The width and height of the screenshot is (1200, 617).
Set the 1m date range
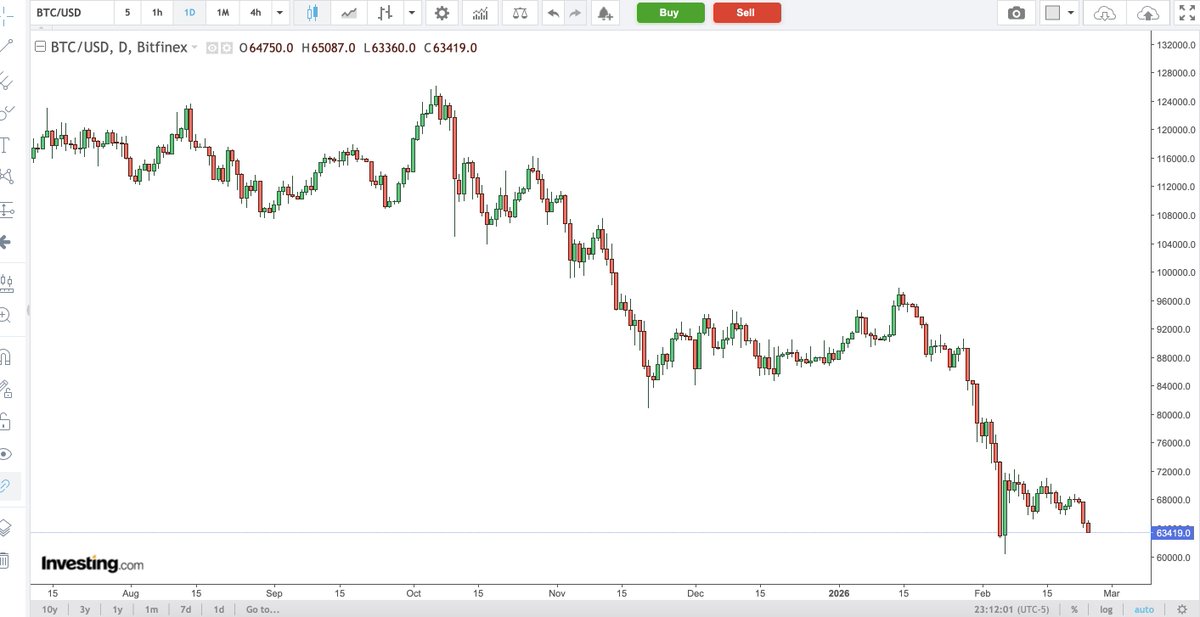coord(151,609)
